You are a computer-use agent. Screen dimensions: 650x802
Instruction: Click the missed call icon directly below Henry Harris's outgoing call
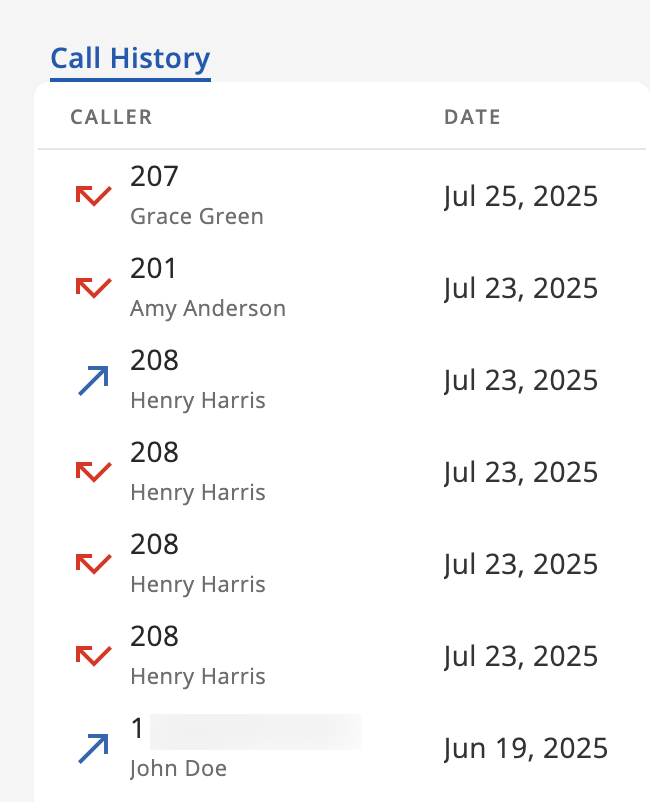click(x=93, y=472)
